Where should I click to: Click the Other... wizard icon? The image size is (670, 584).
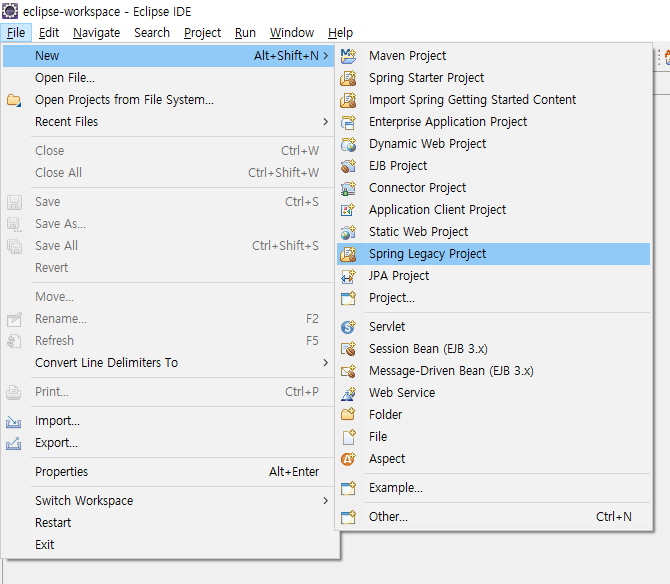click(348, 517)
